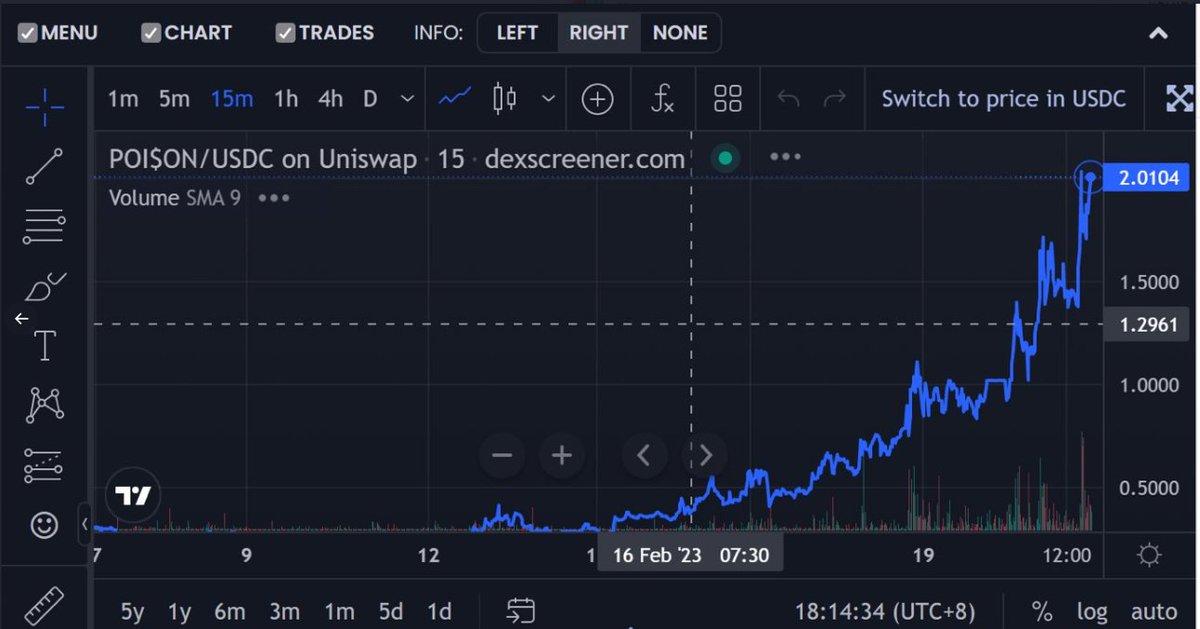Select the ruler measure tool

pos(43,607)
